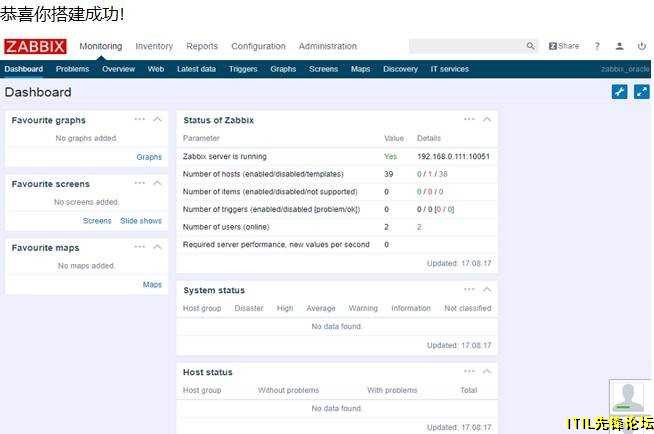Viewport: 654px width, 434px height.
Task: Go to the Triggers submenu tab
Action: click(243, 69)
